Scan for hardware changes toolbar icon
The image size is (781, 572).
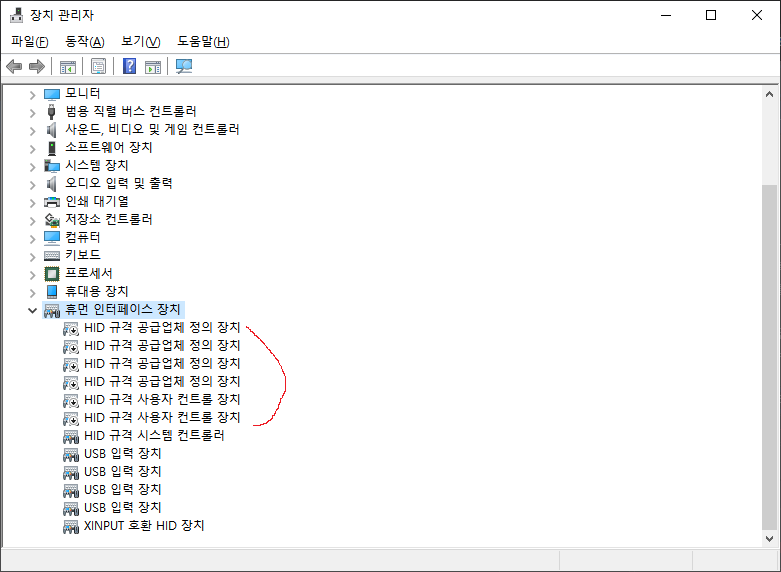coord(184,66)
